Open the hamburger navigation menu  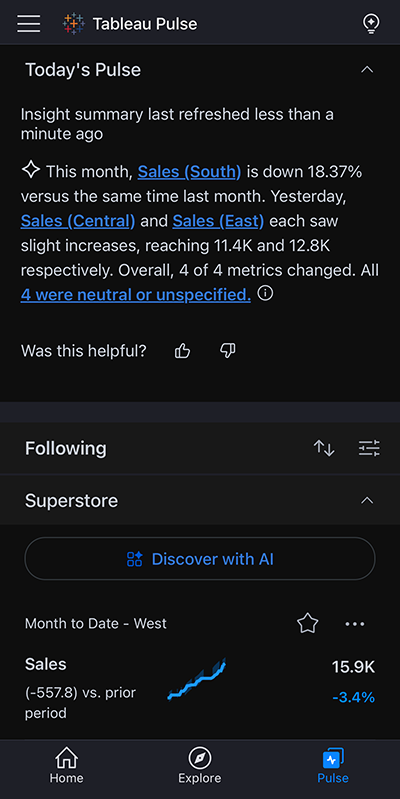29,23
